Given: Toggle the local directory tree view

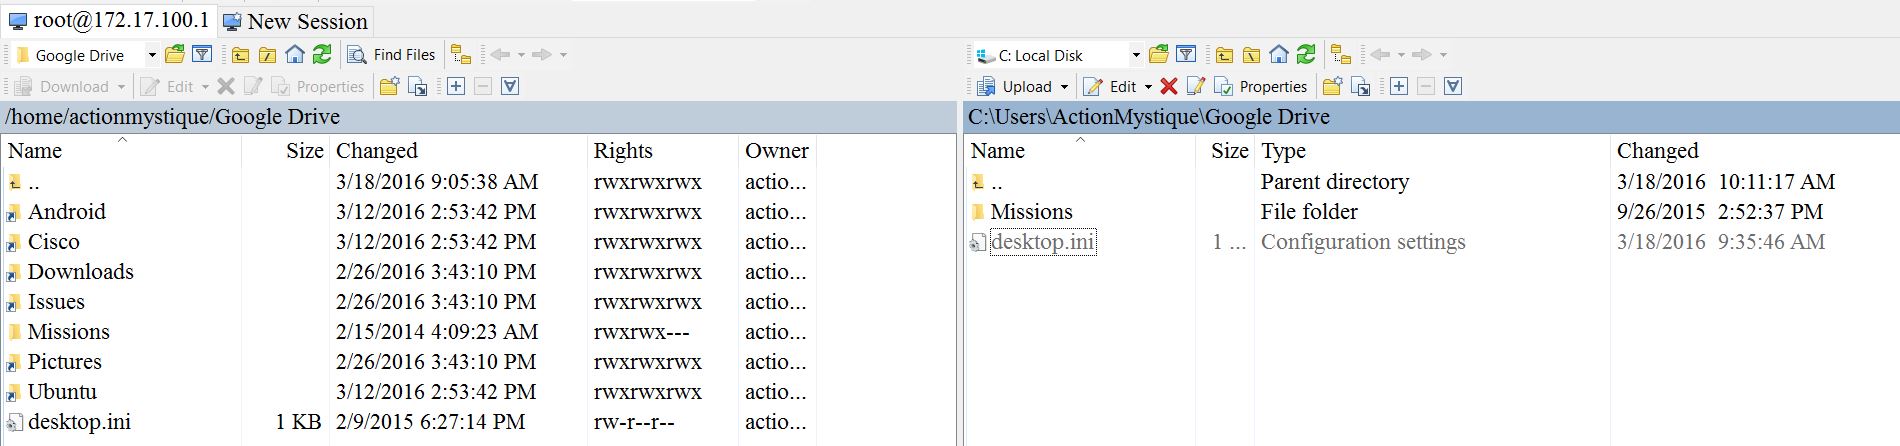Looking at the screenshot, I should (x=1341, y=55).
